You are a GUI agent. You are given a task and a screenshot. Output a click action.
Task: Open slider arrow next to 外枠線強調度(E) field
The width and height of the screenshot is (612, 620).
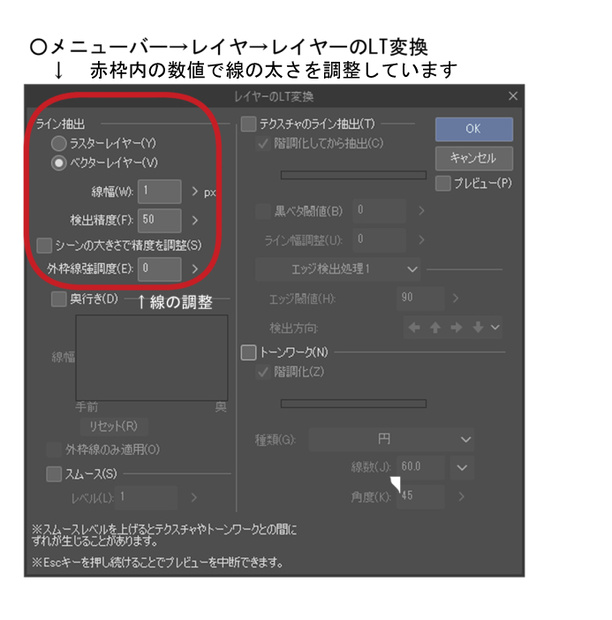click(195, 269)
